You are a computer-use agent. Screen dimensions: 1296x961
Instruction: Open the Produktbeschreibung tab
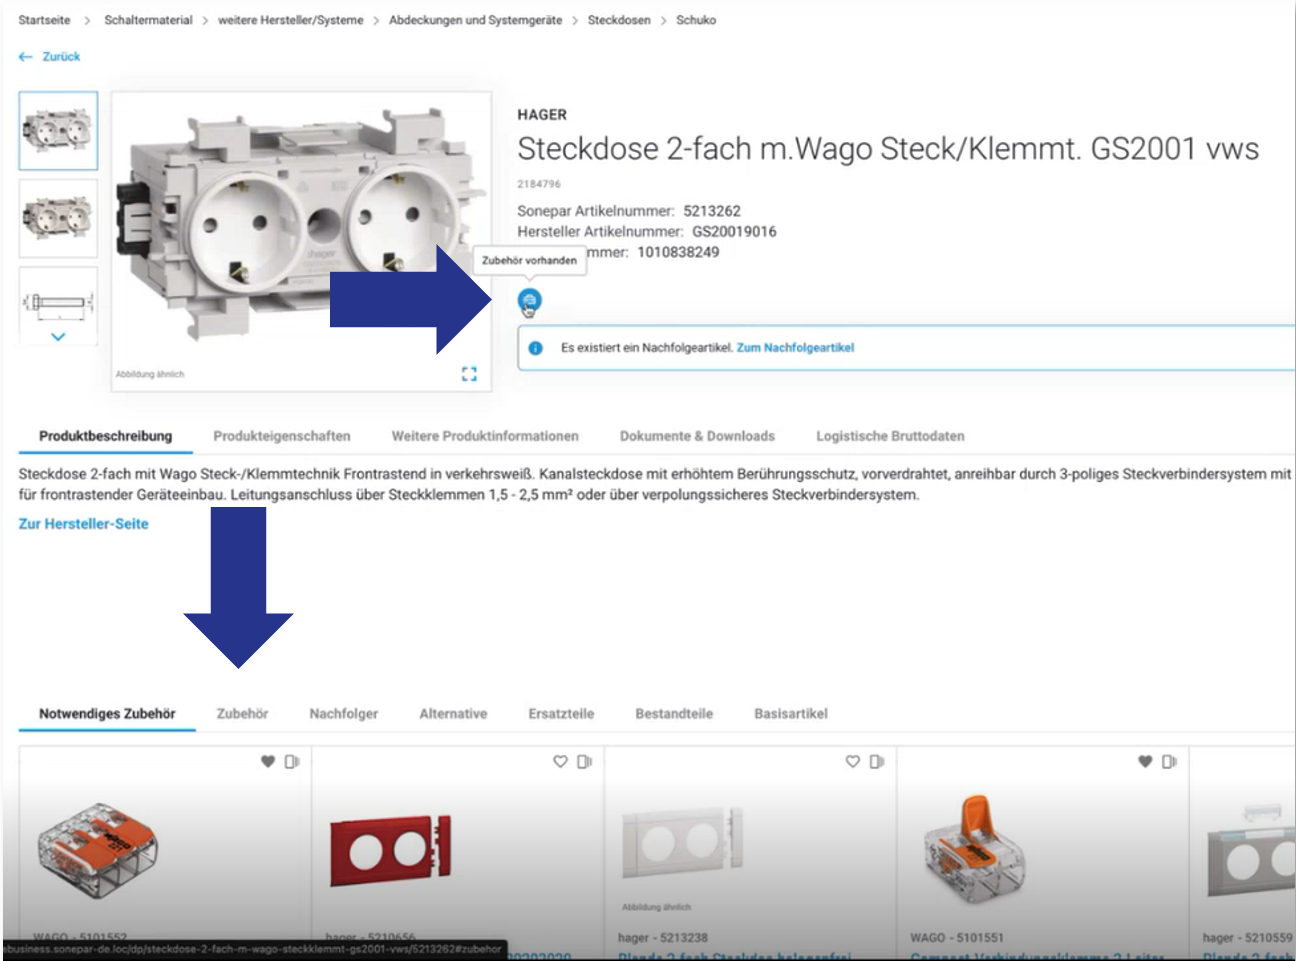(x=106, y=436)
